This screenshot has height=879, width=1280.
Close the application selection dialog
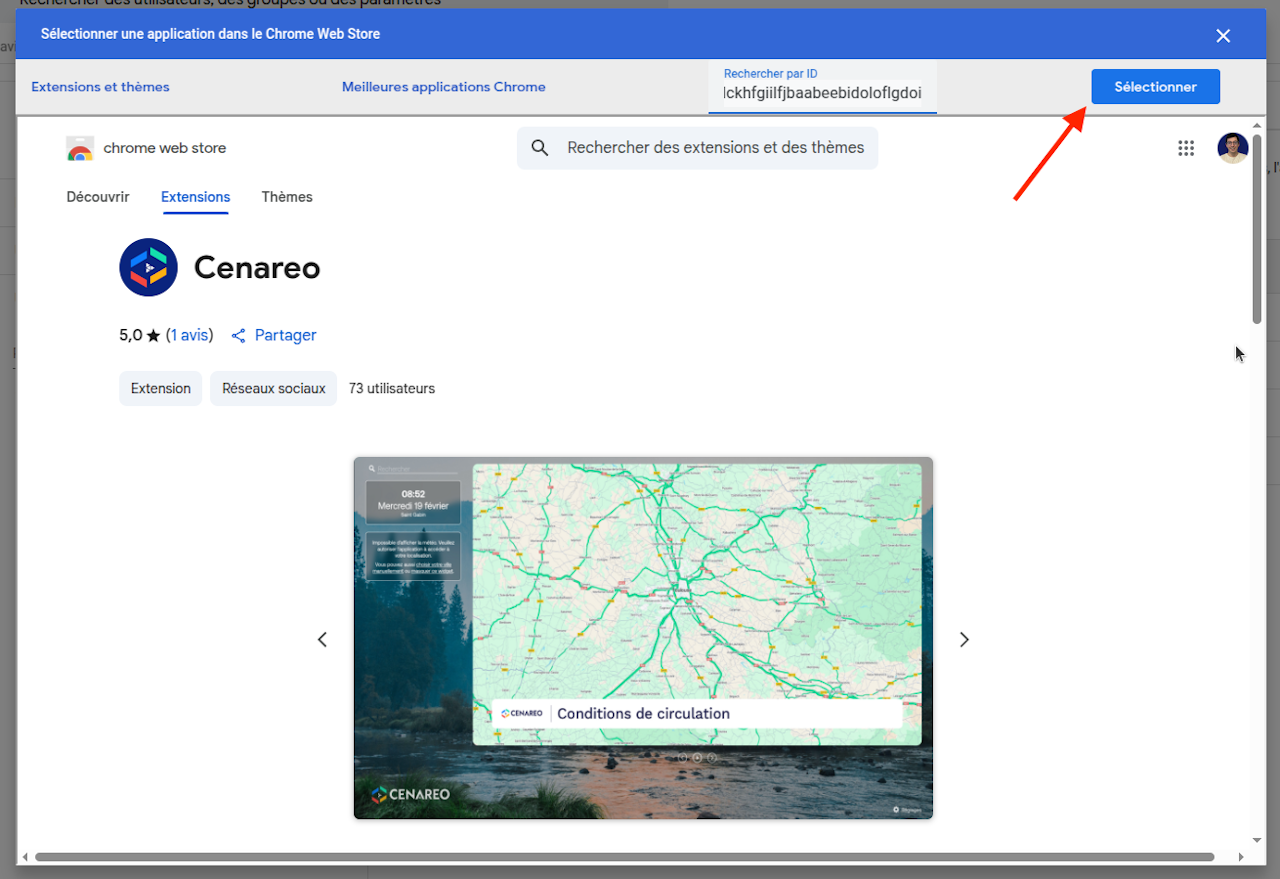[1223, 36]
